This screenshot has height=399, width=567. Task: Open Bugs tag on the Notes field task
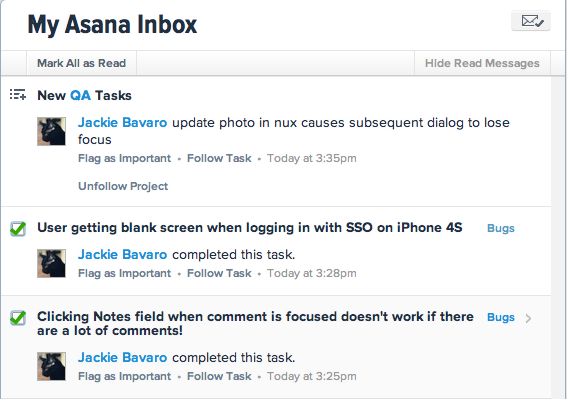coord(501,317)
